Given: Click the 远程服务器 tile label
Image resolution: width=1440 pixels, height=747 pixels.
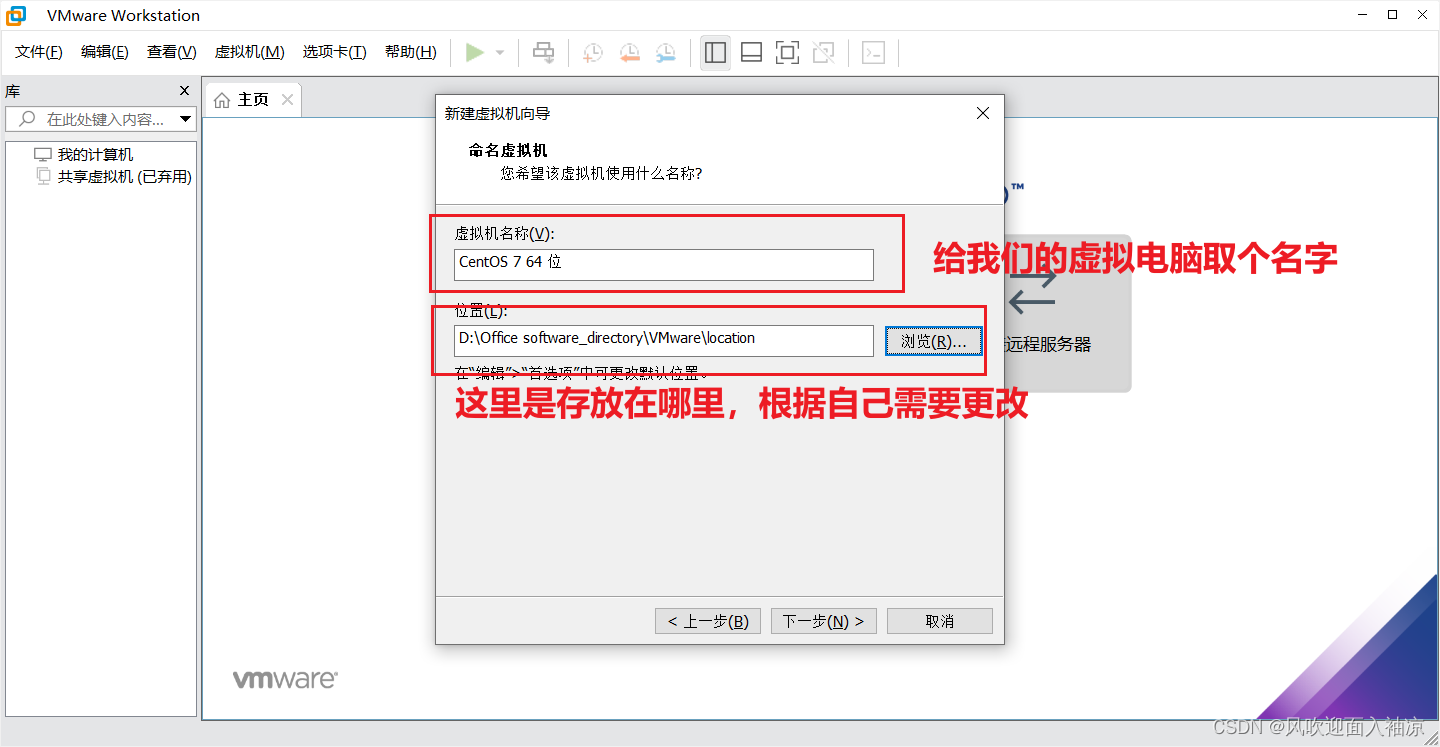Looking at the screenshot, I should (1048, 344).
